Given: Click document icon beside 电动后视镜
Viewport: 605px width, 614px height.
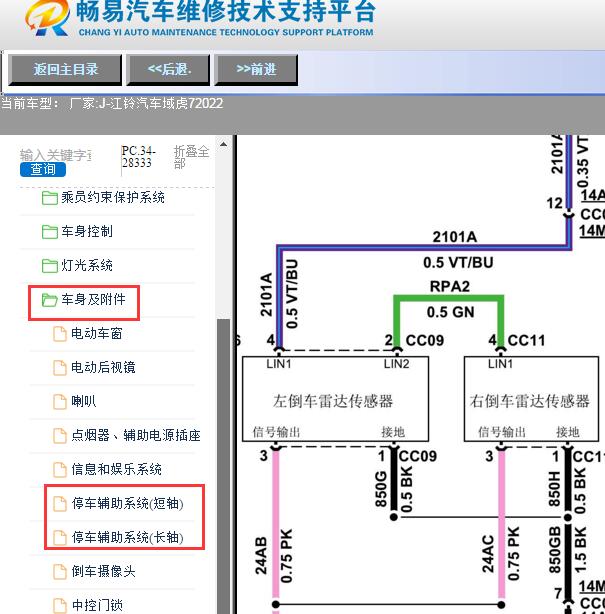Looking at the screenshot, I should pyautogui.click(x=60, y=368).
